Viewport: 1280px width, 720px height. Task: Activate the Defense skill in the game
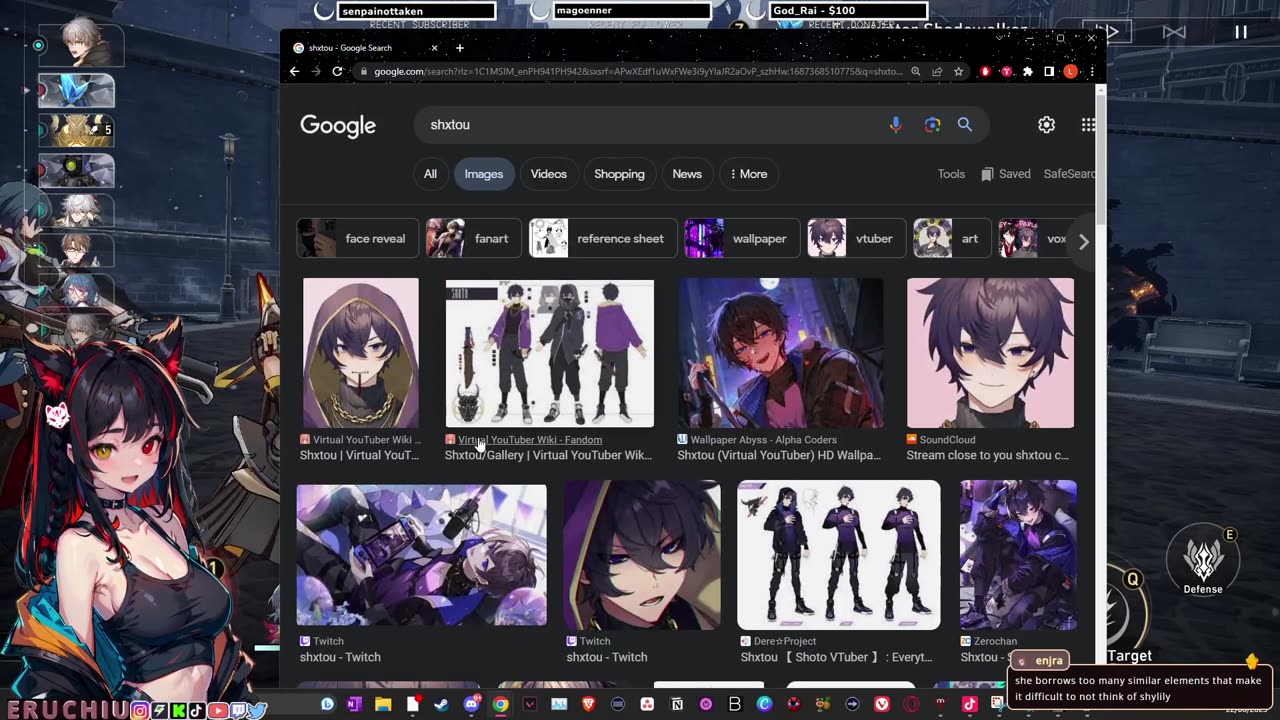[1203, 561]
